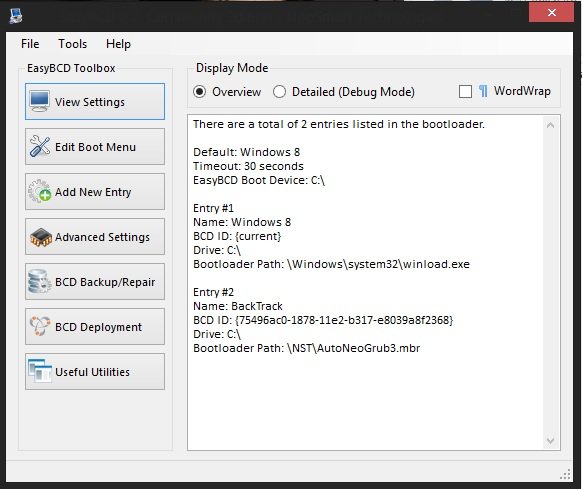This screenshot has height=489, width=582.
Task: Open Add New Entry label
Action: (93, 192)
